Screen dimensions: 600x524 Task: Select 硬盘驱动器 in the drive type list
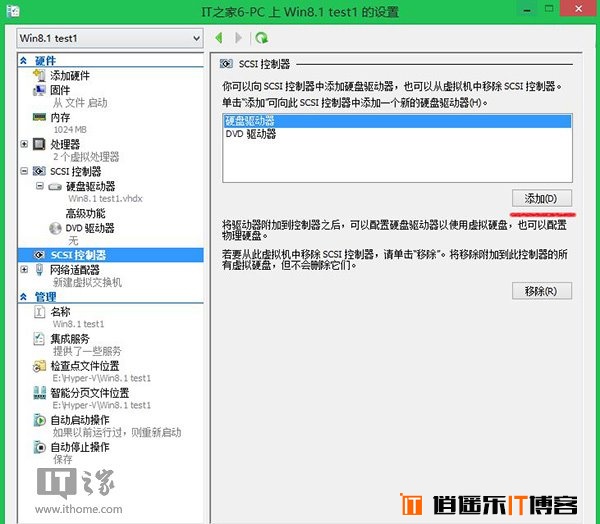tap(397, 121)
